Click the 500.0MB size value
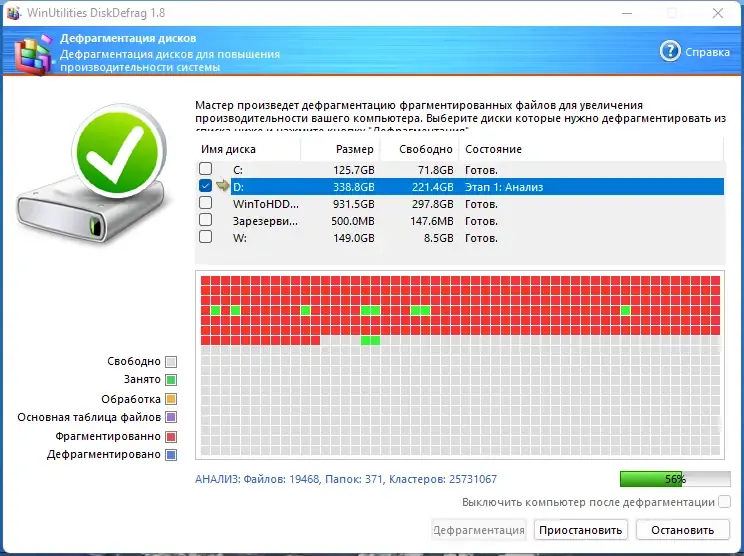Screen dimensions: 744x556 353,221
